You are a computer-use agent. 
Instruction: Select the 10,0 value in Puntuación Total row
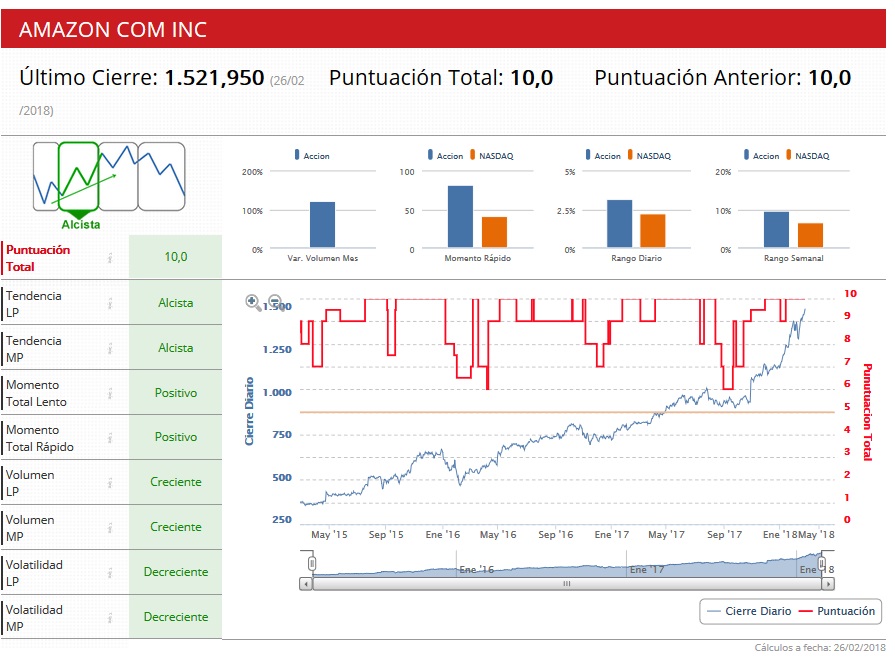(x=176, y=257)
